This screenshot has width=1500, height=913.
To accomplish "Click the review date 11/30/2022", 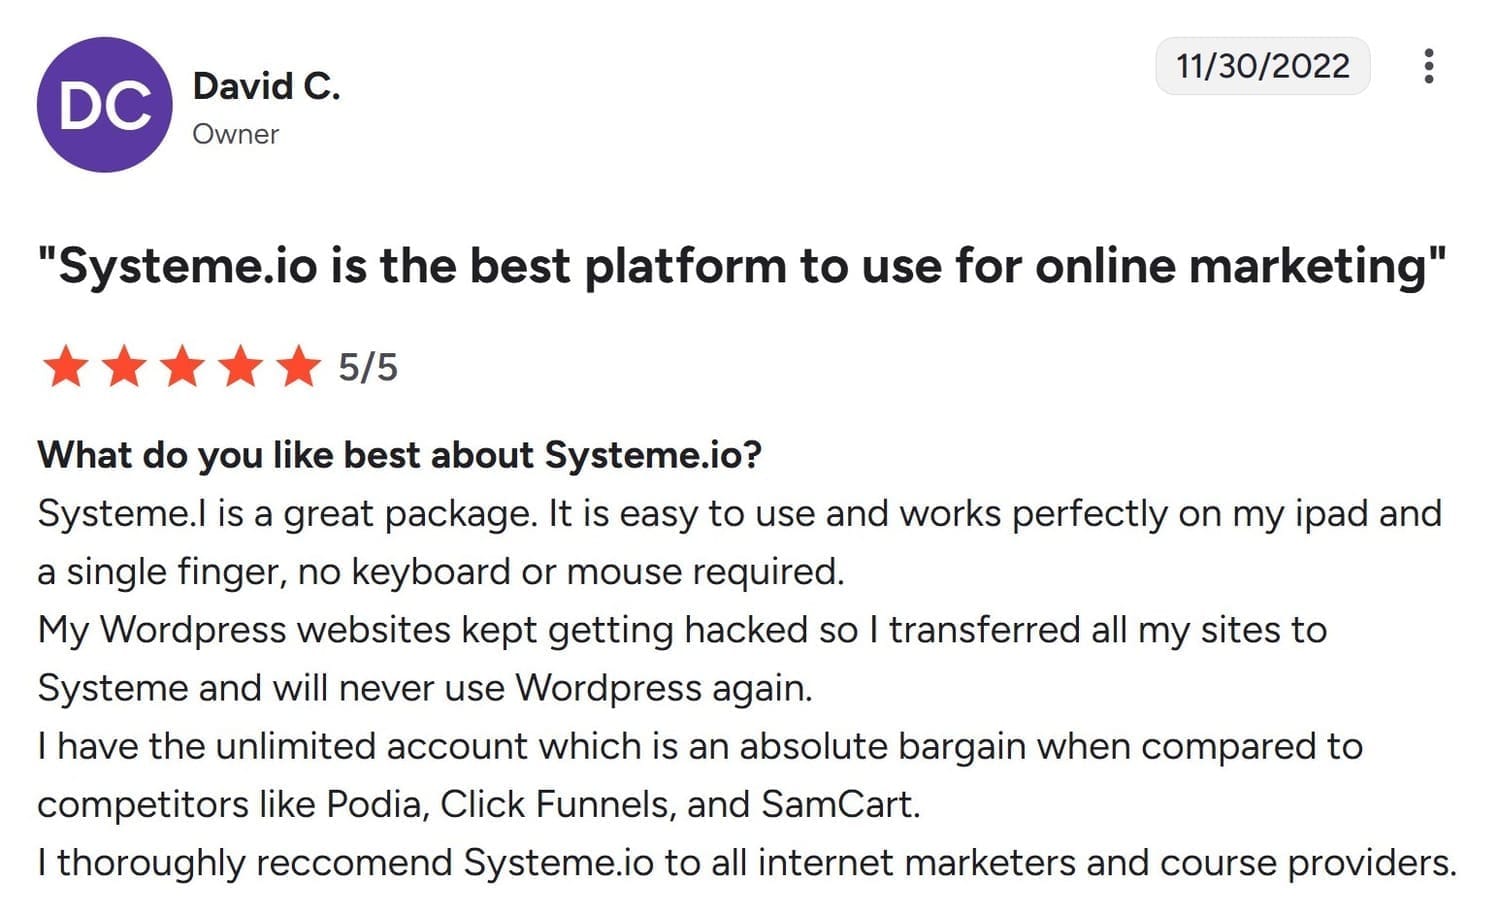I will click(1263, 66).
